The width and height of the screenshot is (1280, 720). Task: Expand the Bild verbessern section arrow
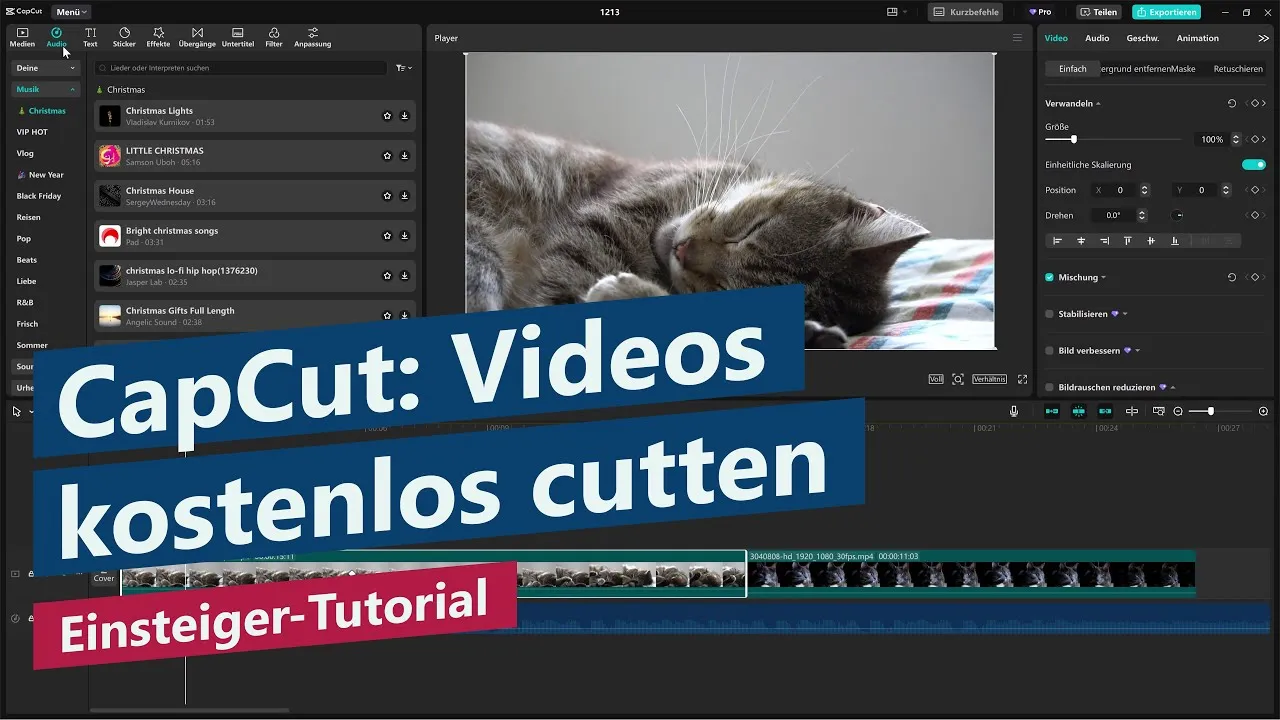pyautogui.click(x=1137, y=351)
